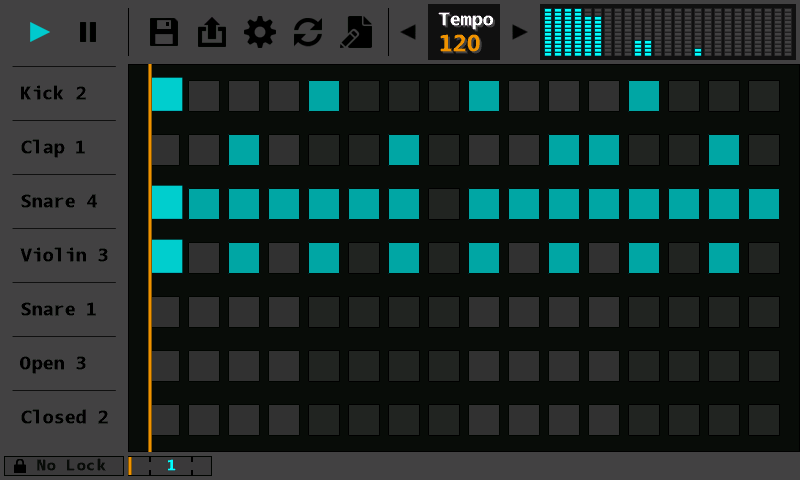This screenshot has height=480, width=800.
Task: Enable Snare 1 step 1
Action: click(x=165, y=312)
